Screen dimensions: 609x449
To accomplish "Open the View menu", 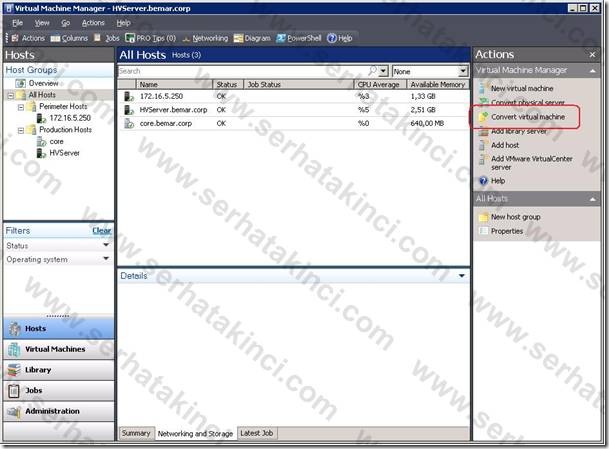I will 42,23.
